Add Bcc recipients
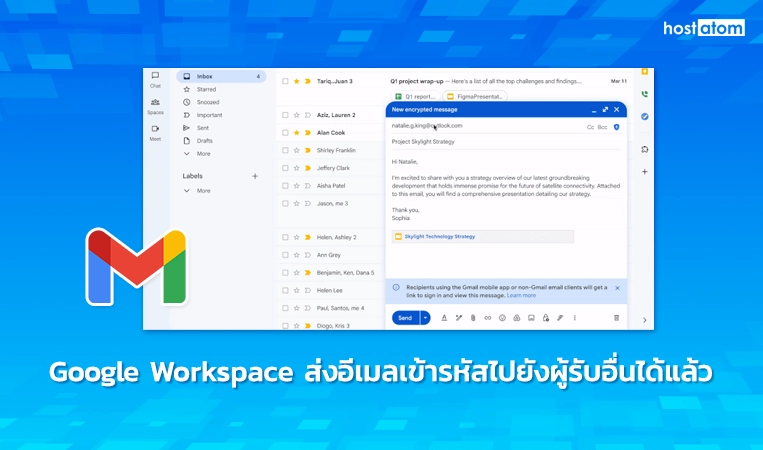The height and width of the screenshot is (450, 763). pos(602,127)
